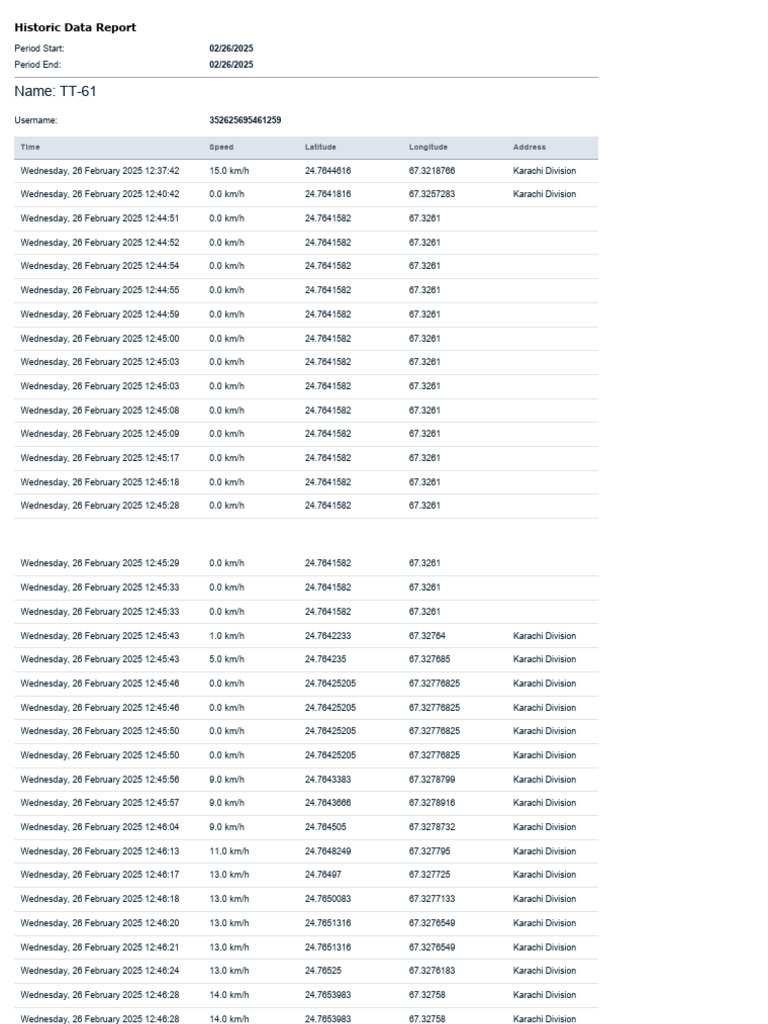Image resolution: width=768 pixels, height=1024 pixels.
Task: Click the Name: TT-61 title
Action: pos(56,91)
